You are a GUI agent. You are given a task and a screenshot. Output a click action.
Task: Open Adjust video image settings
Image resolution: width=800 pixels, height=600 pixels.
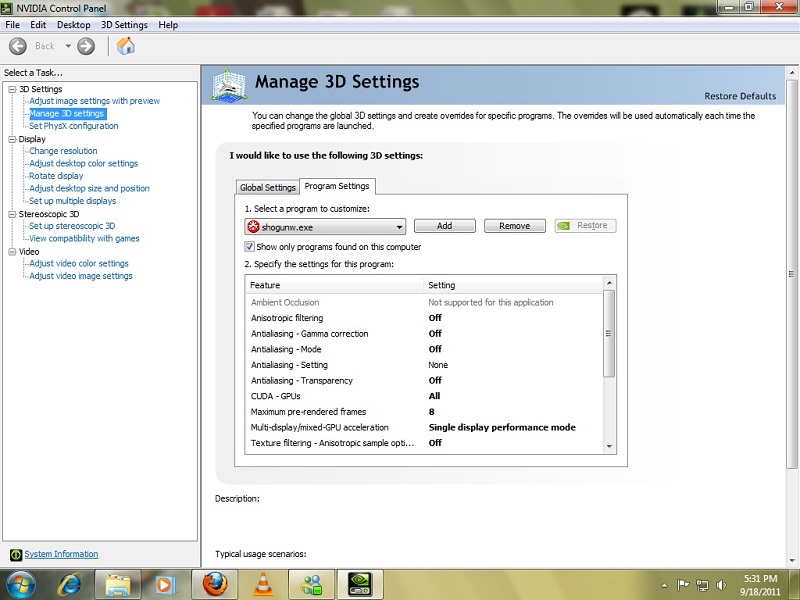[x=81, y=276]
